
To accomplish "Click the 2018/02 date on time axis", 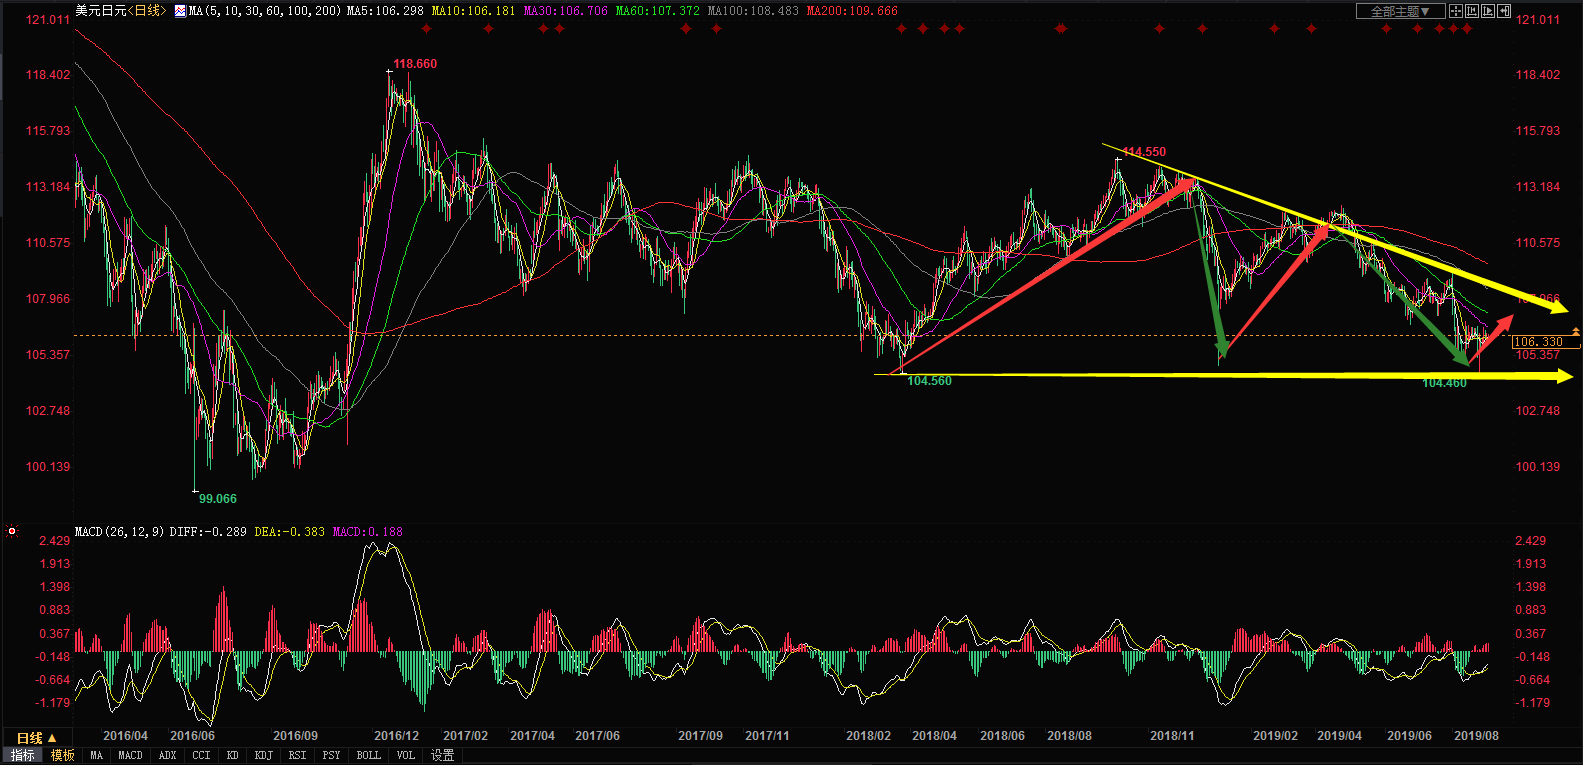I will [868, 736].
